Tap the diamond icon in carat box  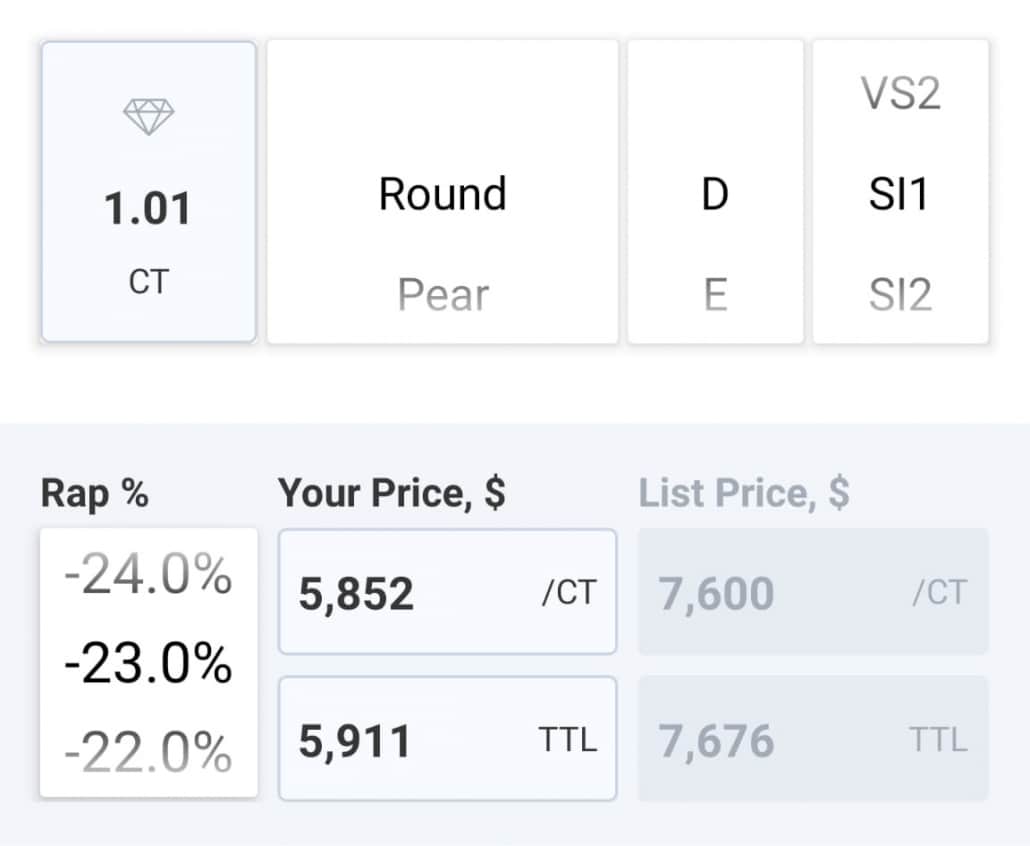point(148,117)
